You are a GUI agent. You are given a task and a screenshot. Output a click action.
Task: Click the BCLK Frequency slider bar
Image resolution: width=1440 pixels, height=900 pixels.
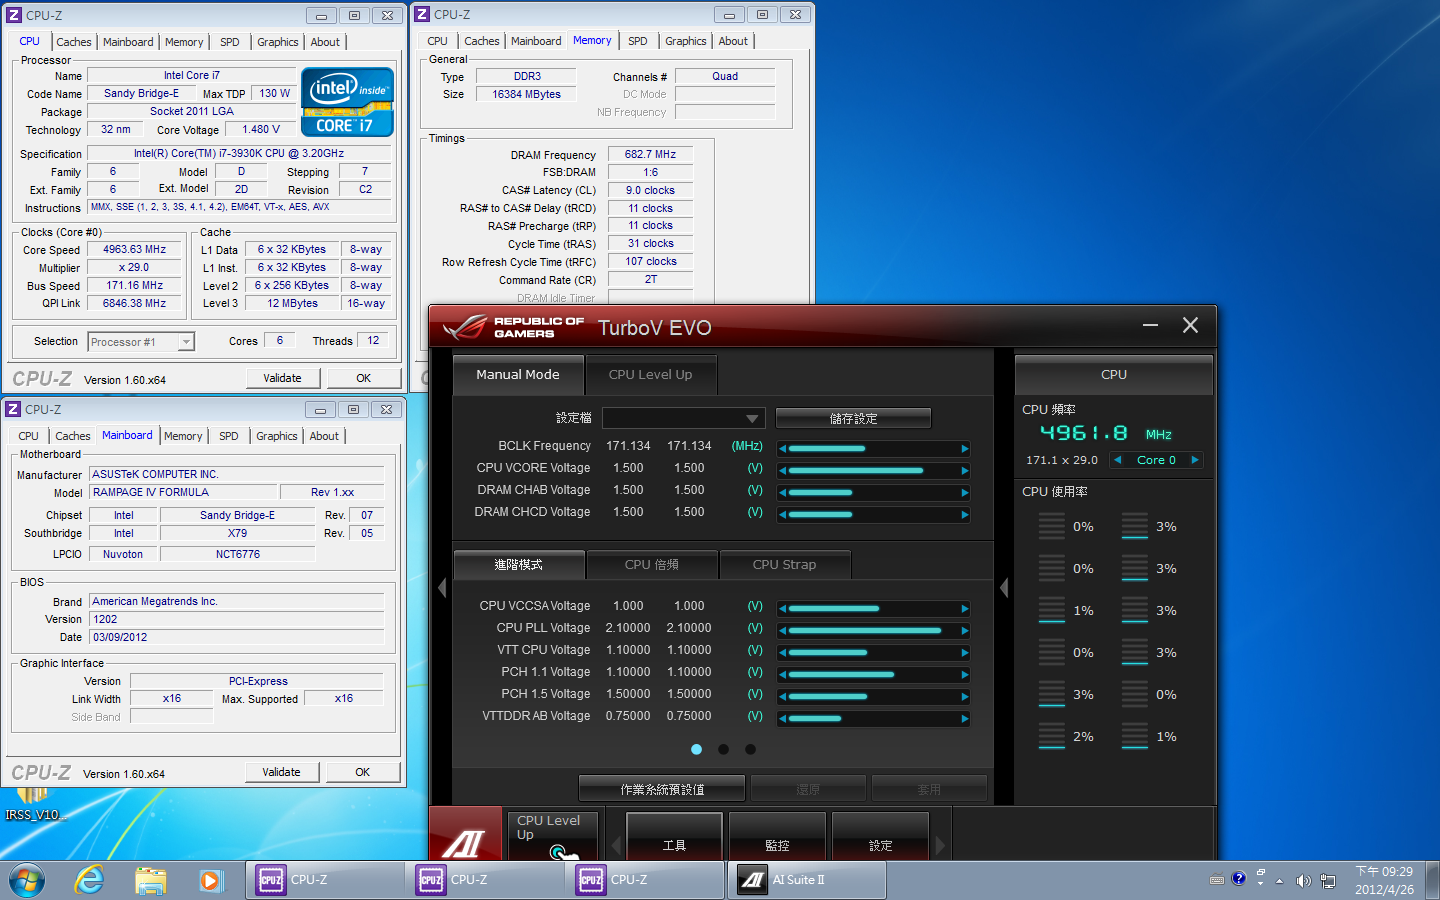874,449
